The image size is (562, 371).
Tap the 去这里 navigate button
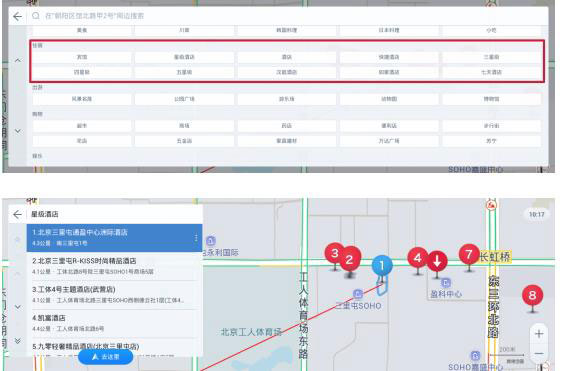[105, 357]
